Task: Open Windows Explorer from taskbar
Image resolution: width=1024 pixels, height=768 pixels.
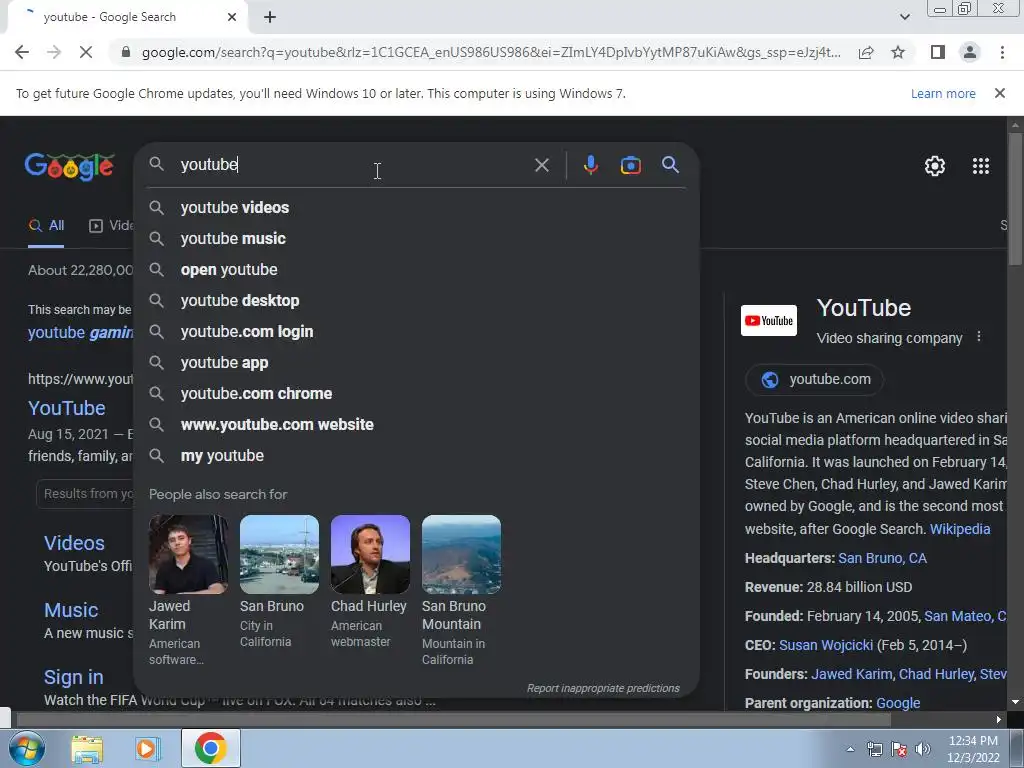Action: coord(87,748)
